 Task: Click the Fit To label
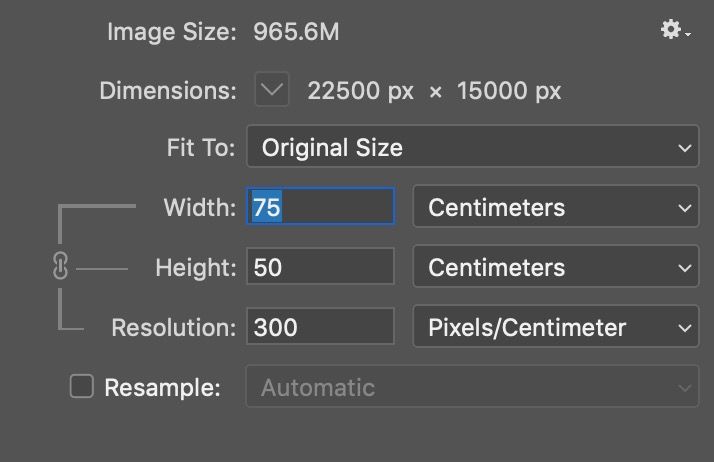point(200,148)
